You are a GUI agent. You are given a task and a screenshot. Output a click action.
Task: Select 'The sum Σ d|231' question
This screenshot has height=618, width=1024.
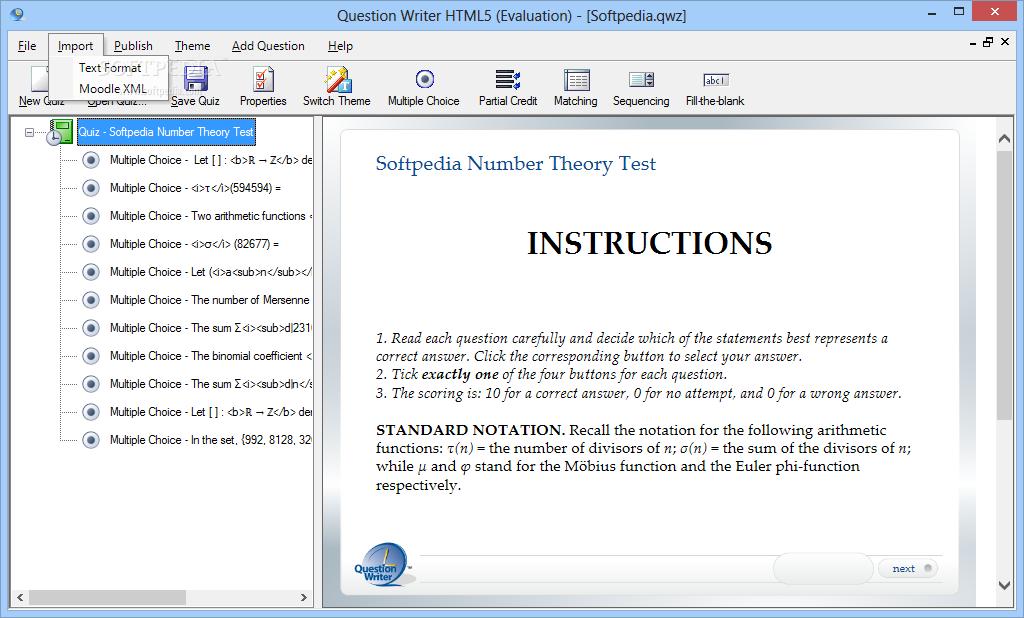pos(211,328)
